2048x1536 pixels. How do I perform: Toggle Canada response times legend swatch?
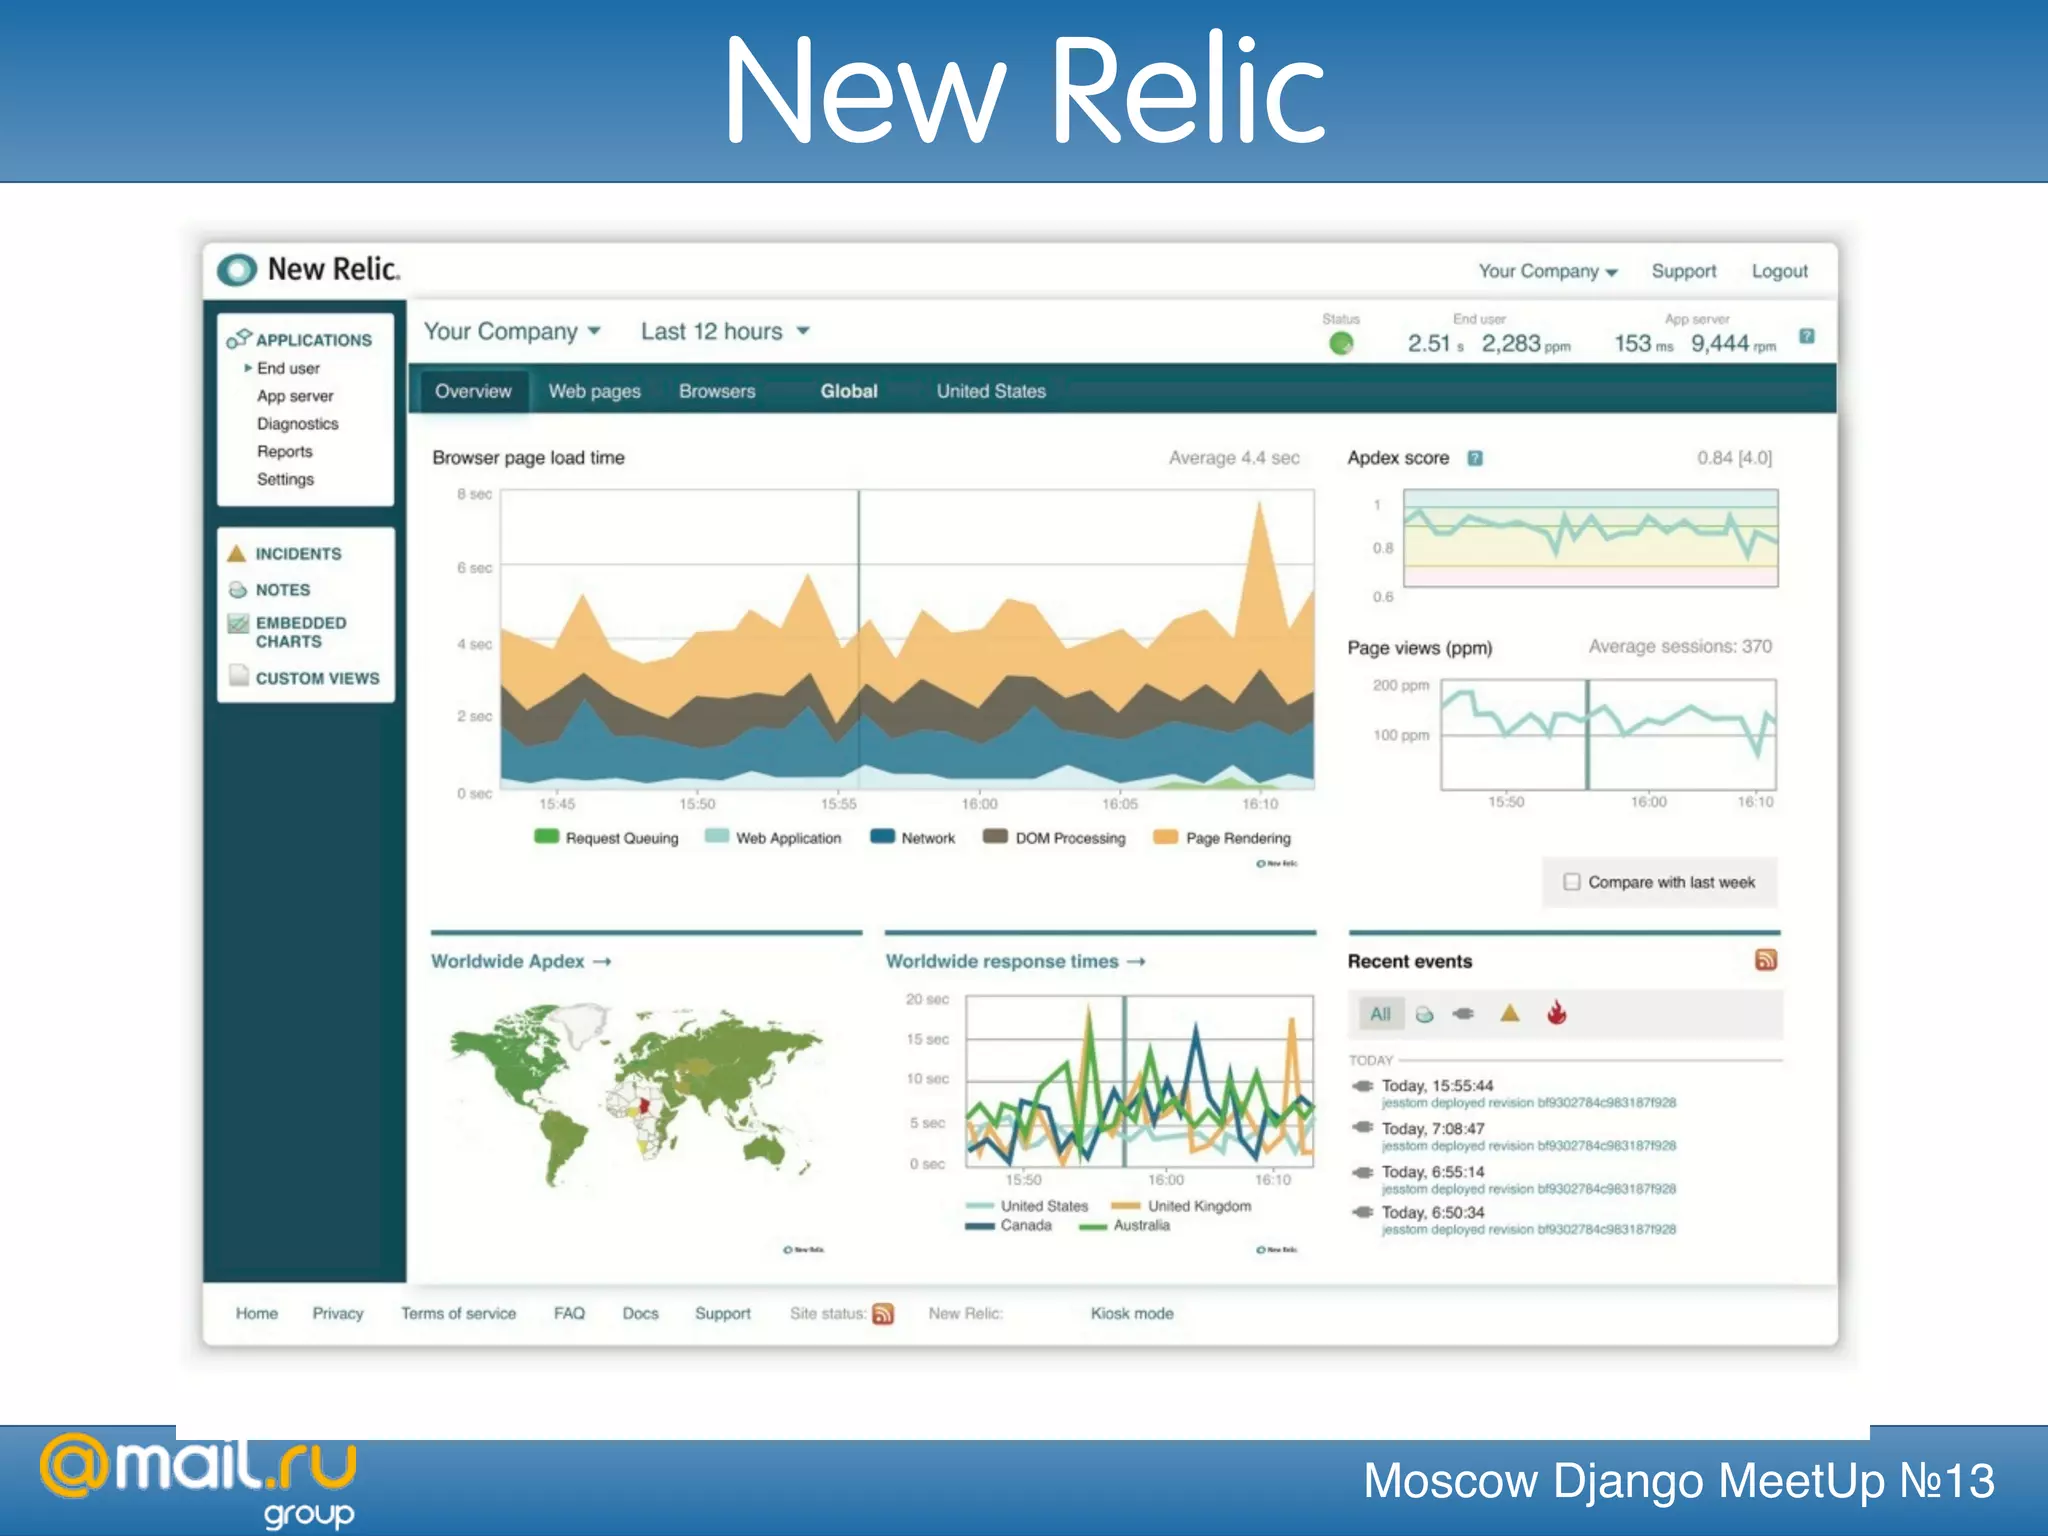coord(980,1226)
